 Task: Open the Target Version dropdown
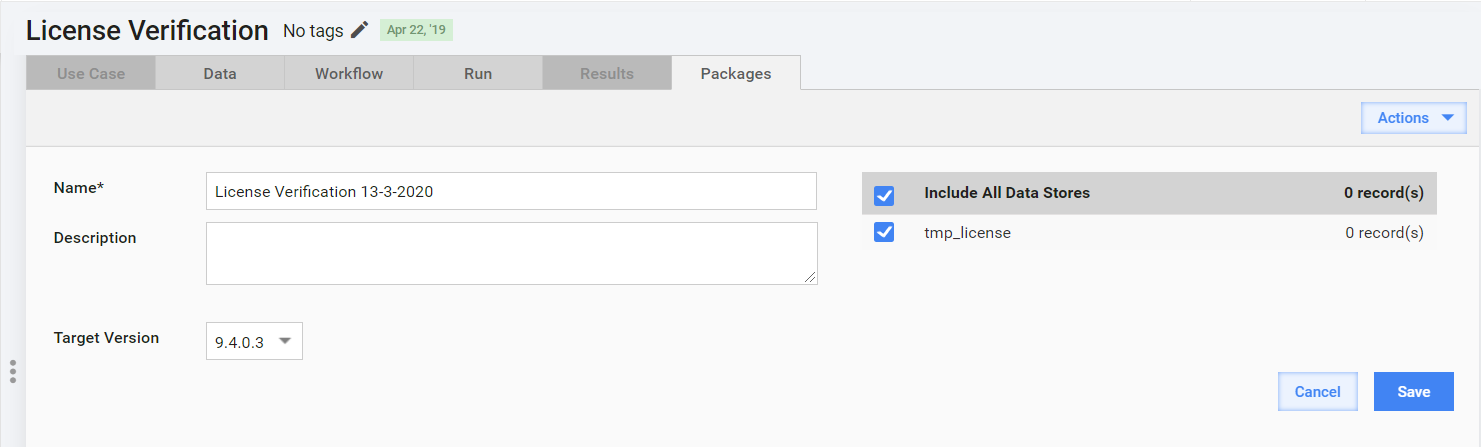click(x=254, y=341)
